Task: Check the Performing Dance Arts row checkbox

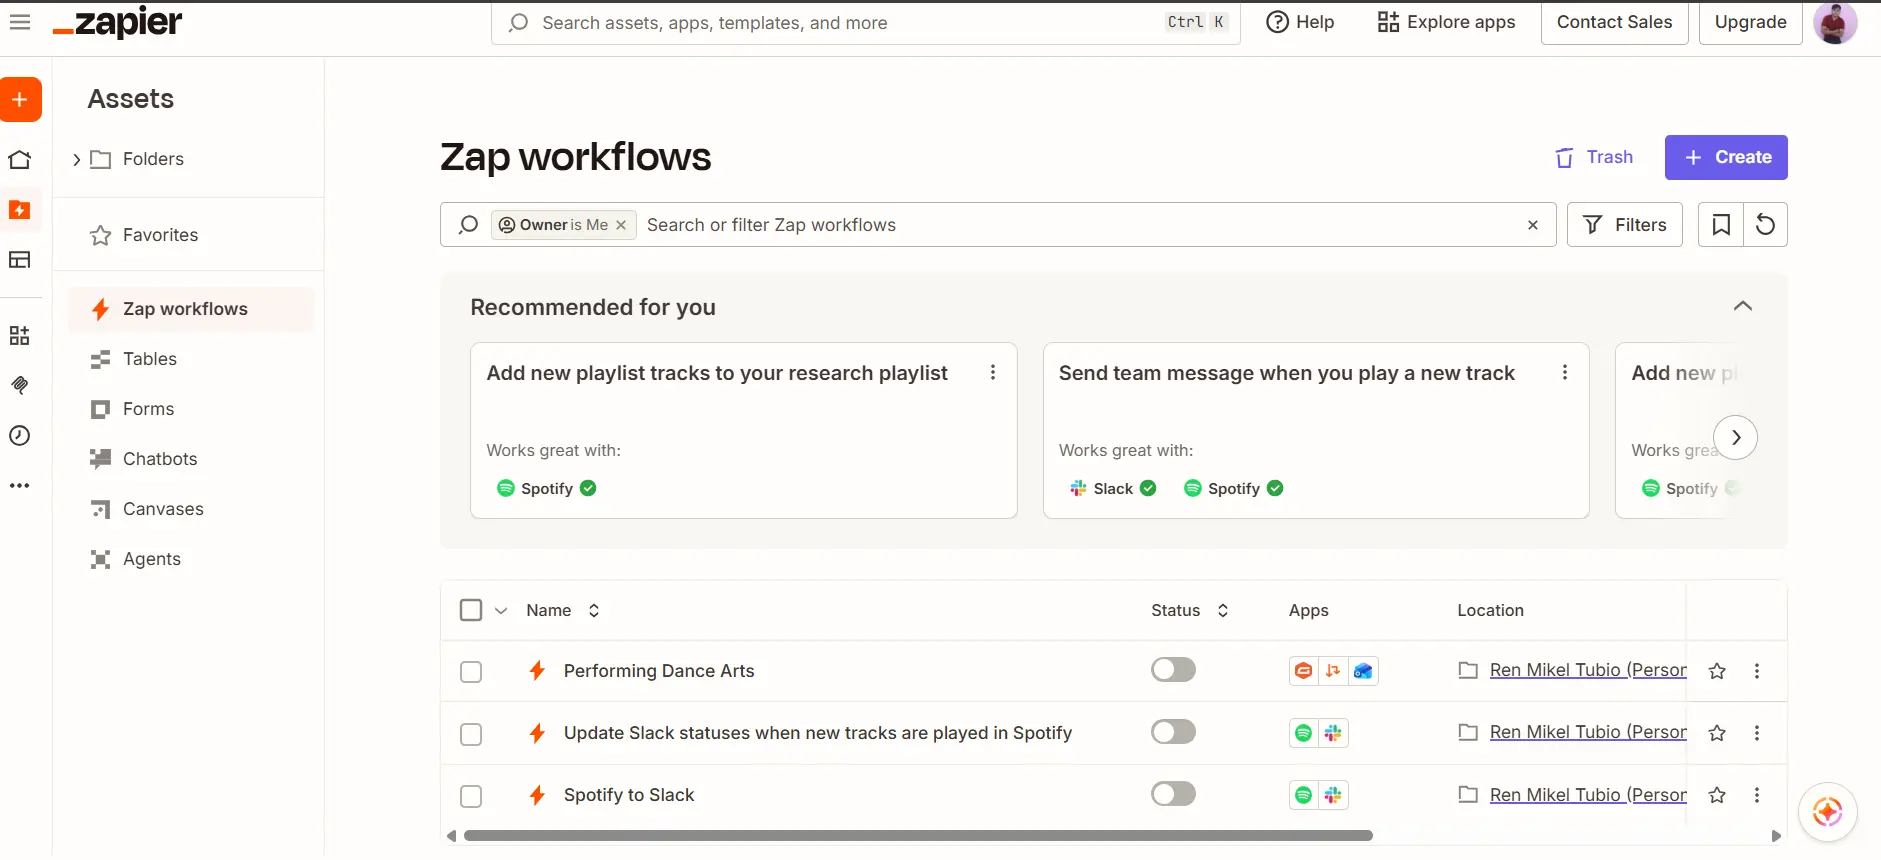Action: (471, 672)
